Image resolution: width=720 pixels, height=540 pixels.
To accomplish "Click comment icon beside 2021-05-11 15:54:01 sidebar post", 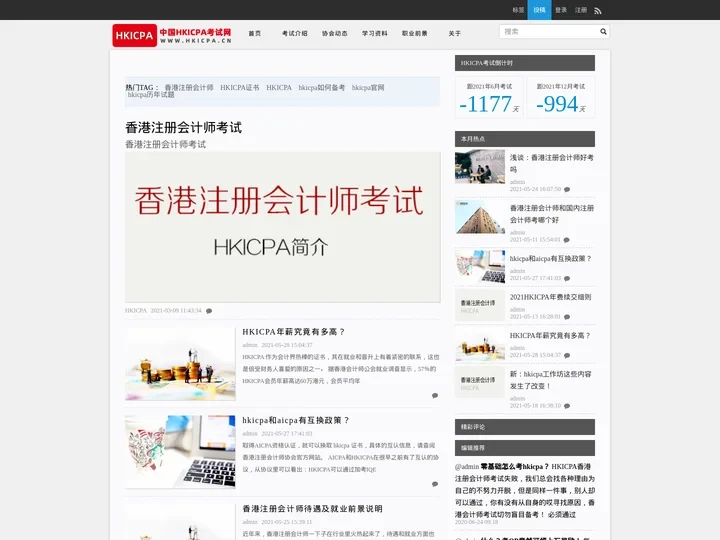I will pyautogui.click(x=567, y=240).
